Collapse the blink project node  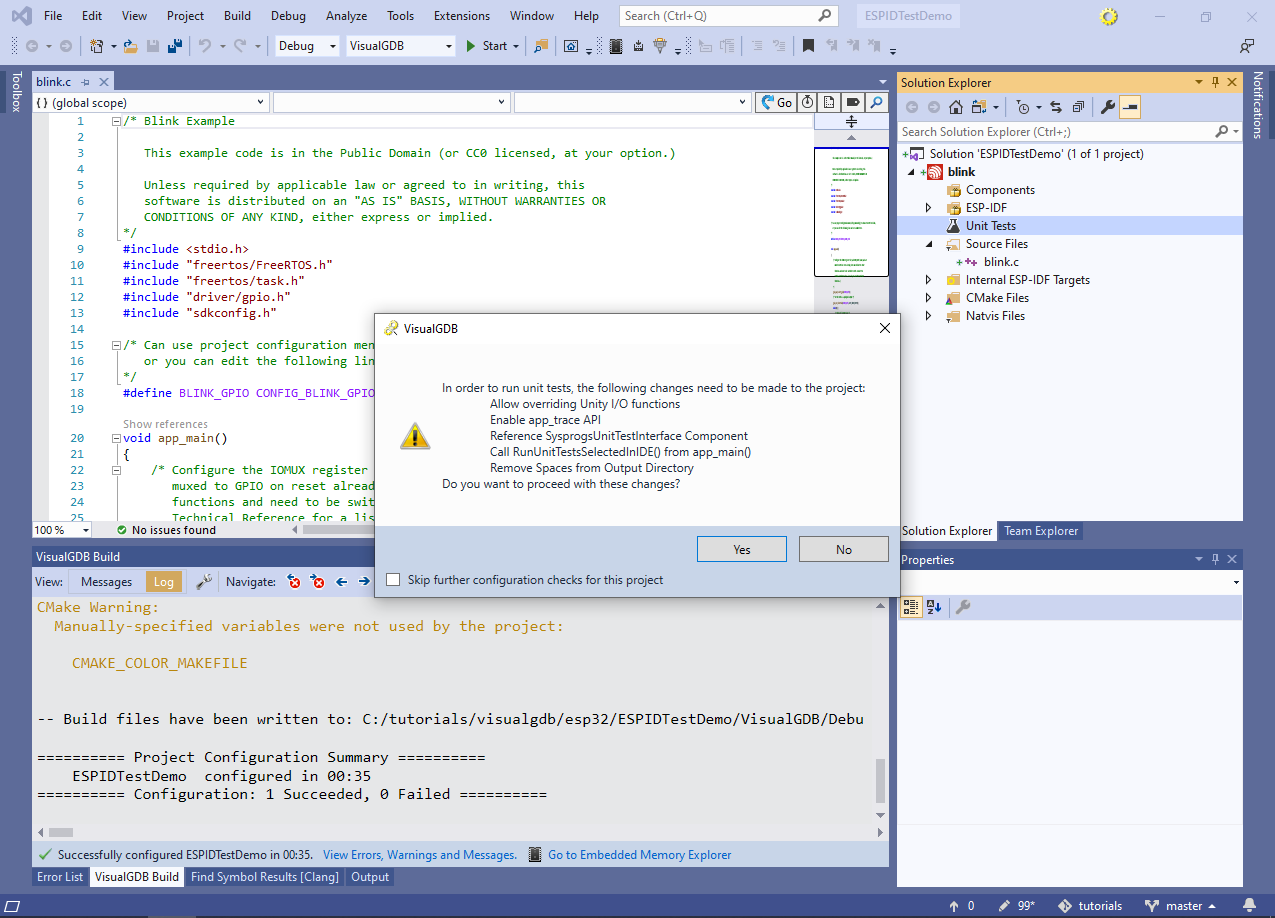(x=910, y=172)
